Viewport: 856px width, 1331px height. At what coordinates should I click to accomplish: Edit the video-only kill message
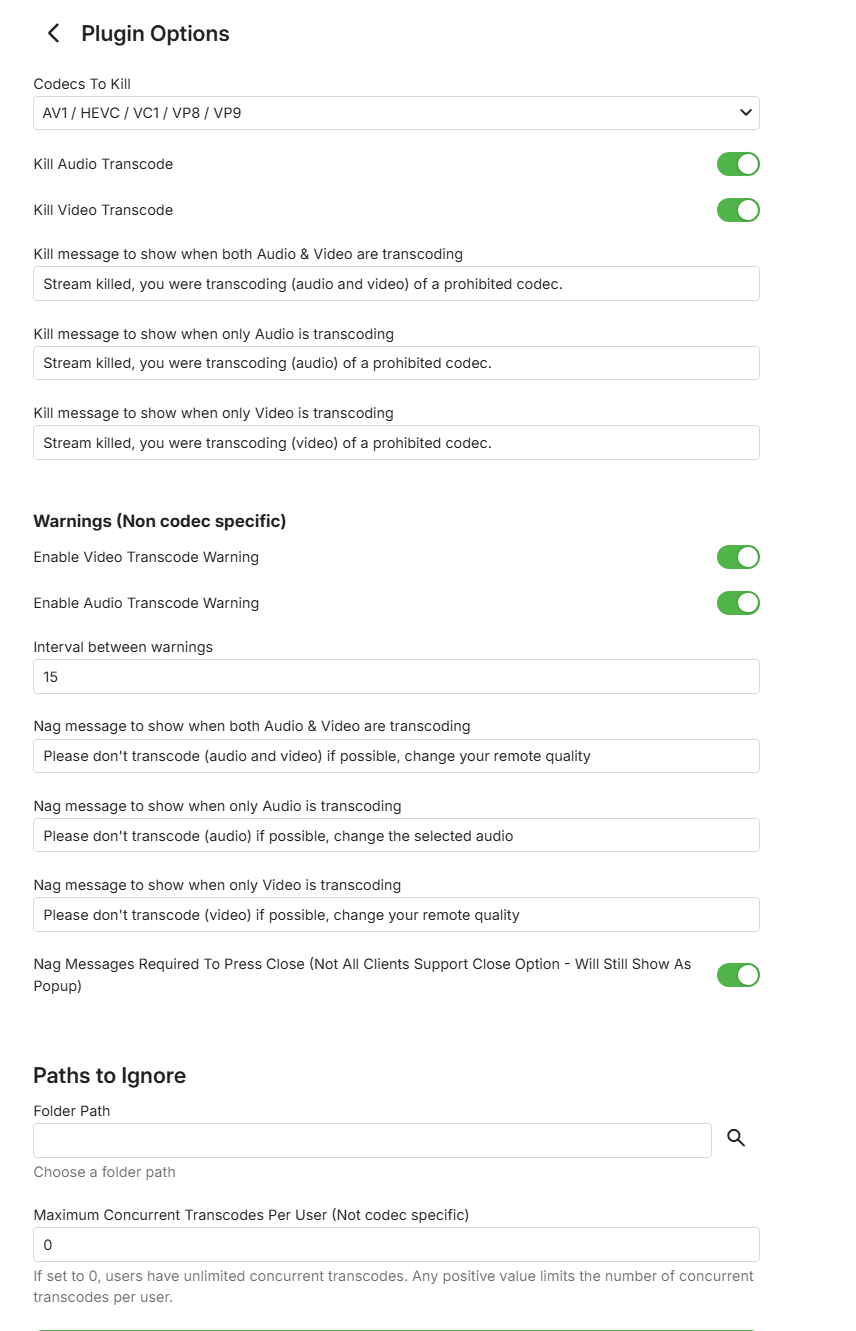pos(396,442)
